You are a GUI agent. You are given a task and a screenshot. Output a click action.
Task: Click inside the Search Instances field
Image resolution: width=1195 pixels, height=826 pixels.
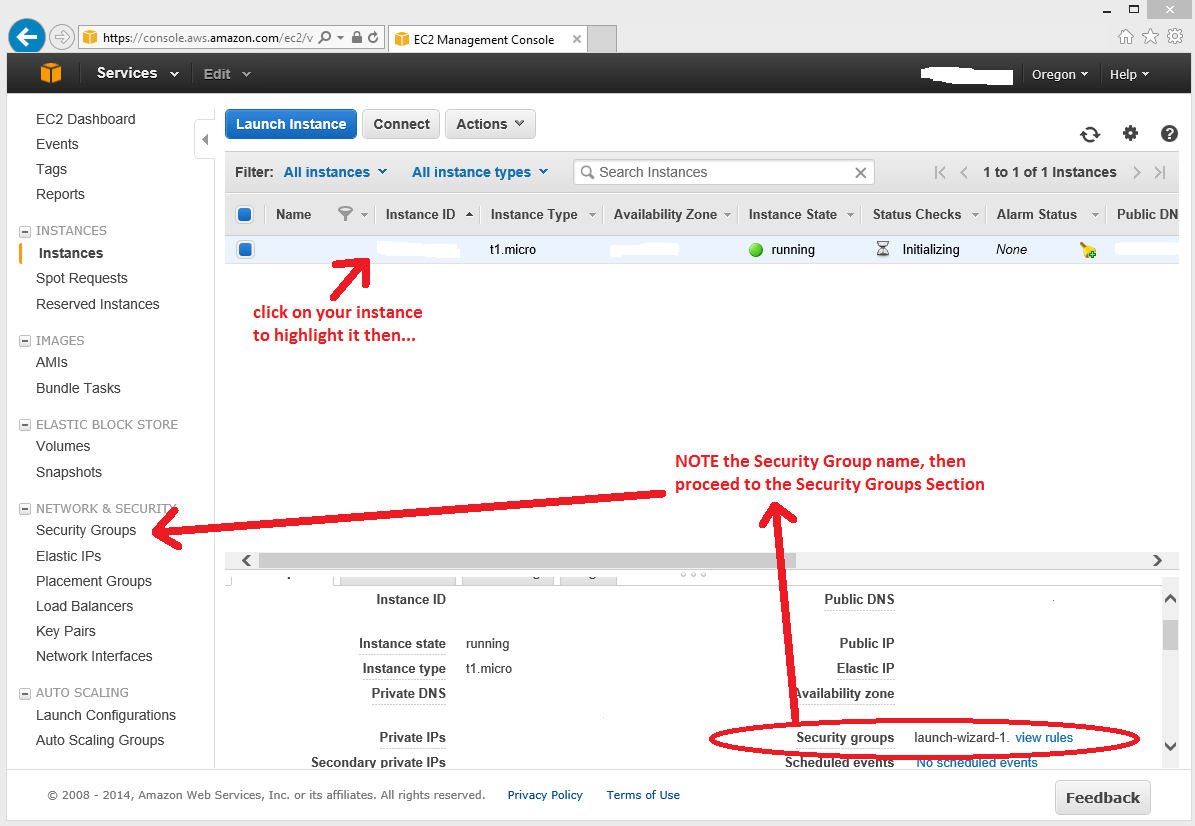pos(722,172)
